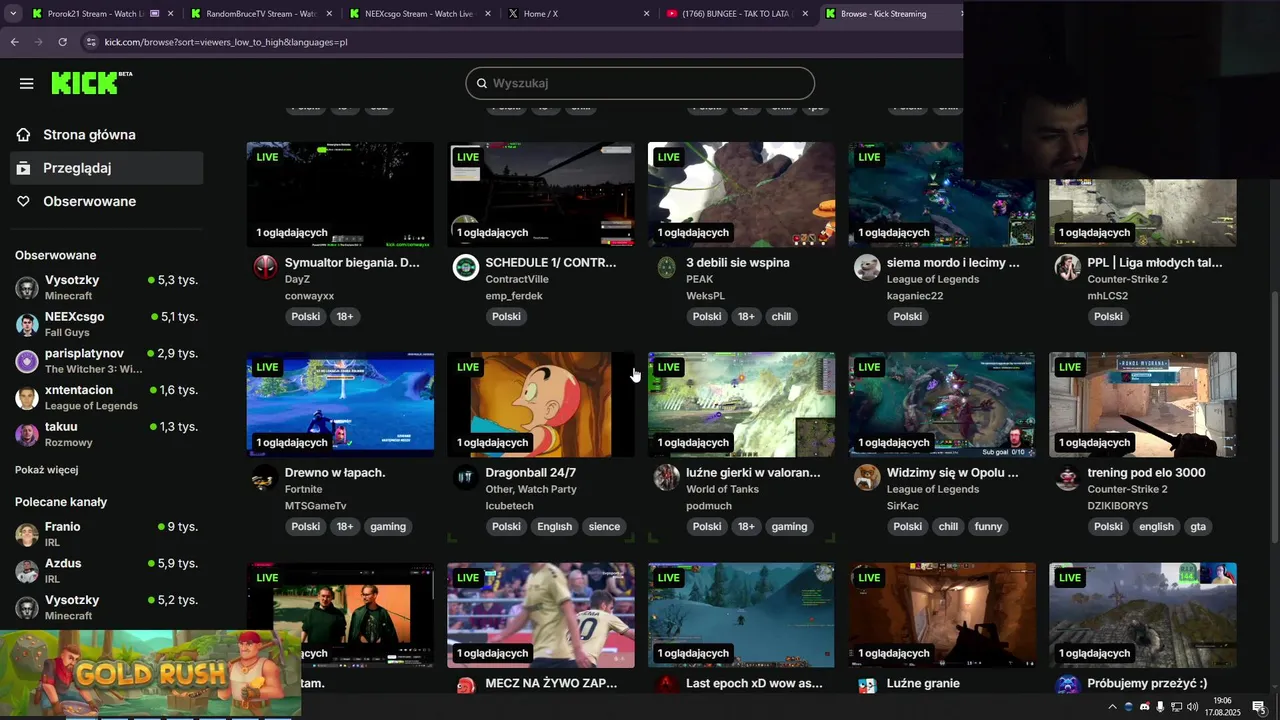Open stream titled trening pod elo 3000
1280x720 pixels.
pyautogui.click(x=1146, y=473)
